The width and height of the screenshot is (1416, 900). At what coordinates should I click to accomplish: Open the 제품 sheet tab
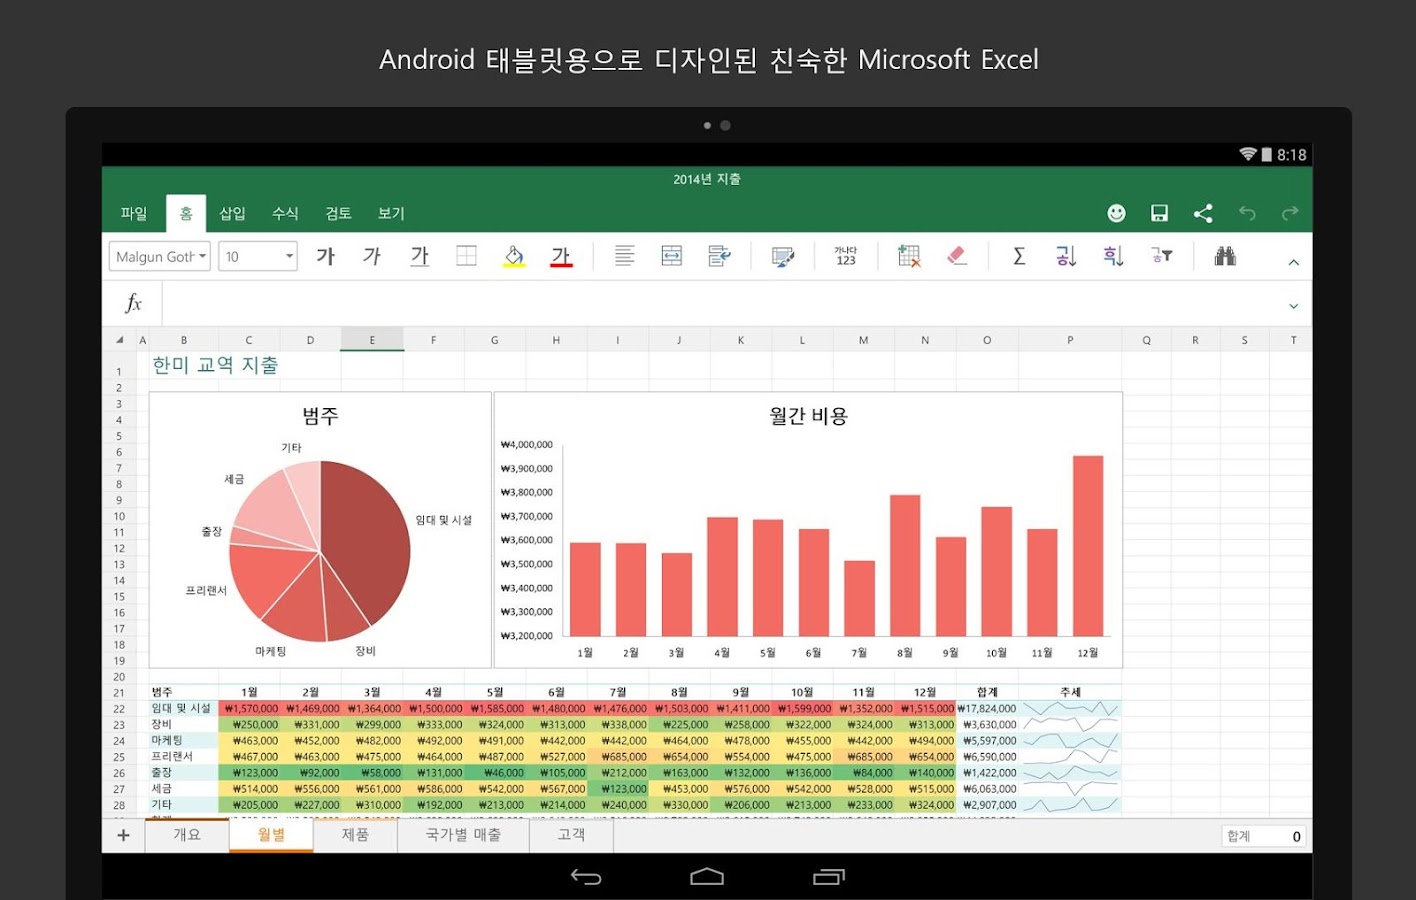pos(355,835)
